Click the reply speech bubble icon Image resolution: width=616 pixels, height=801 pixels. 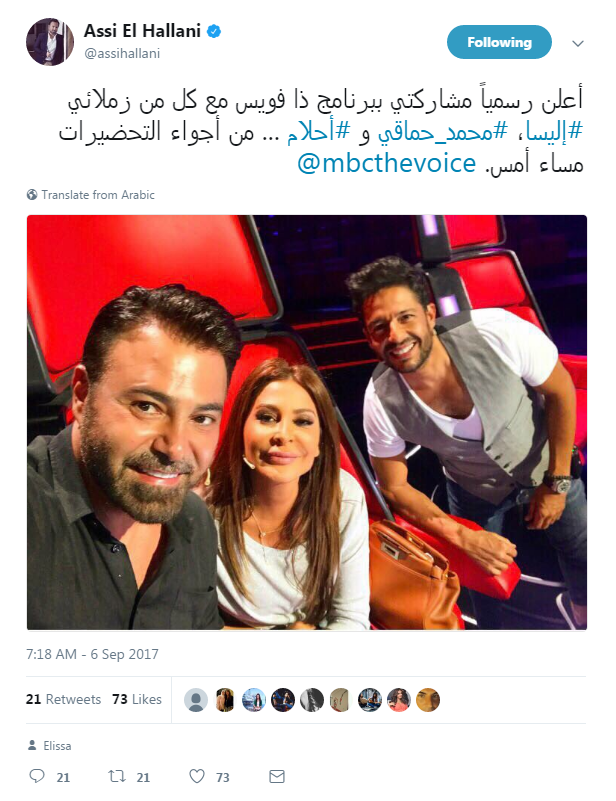(37, 776)
